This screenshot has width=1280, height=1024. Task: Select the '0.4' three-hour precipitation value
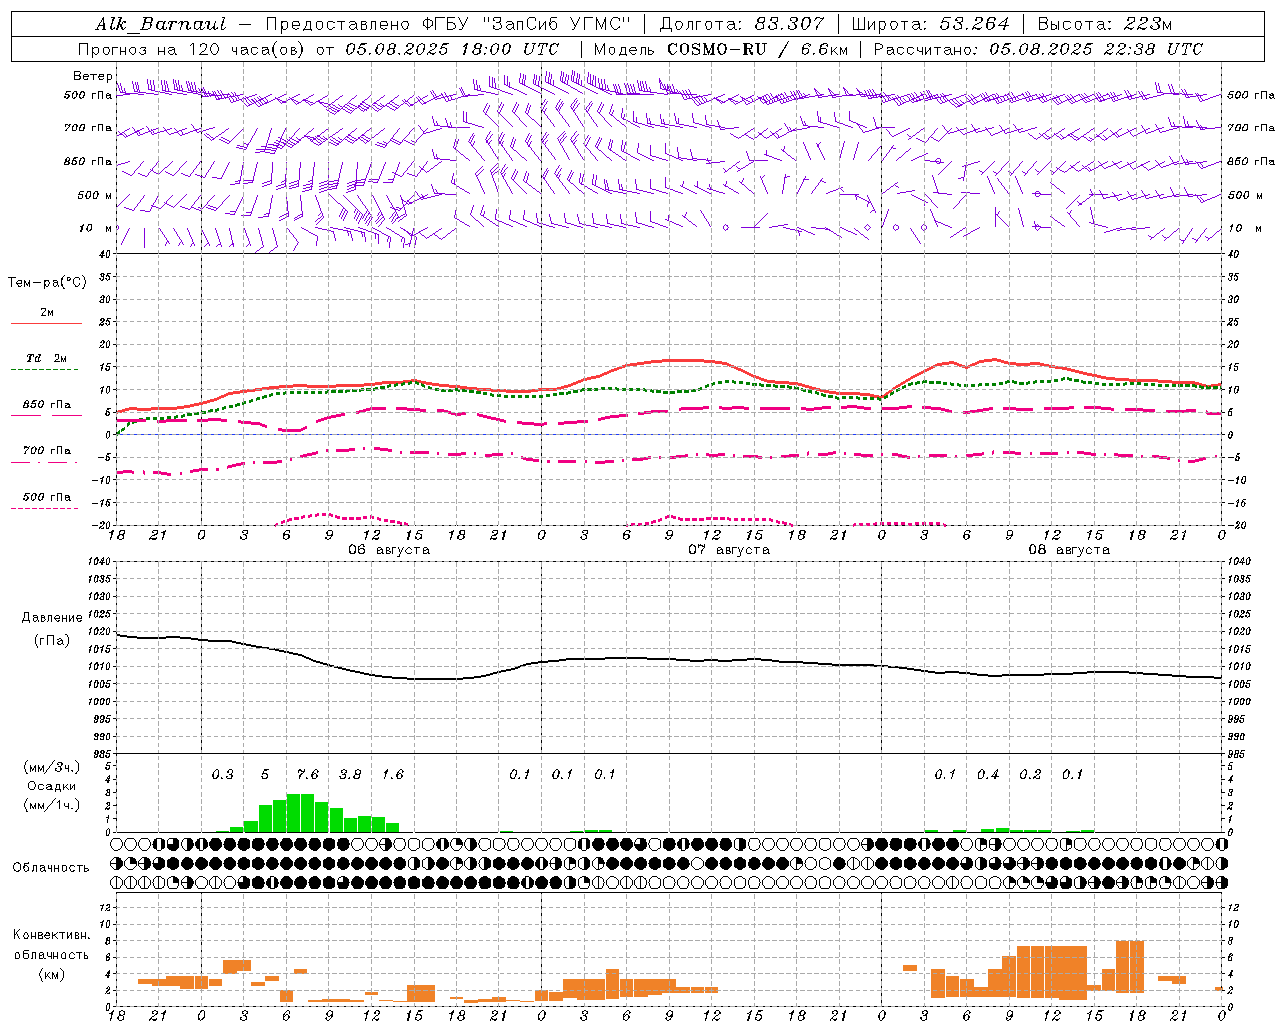tap(988, 775)
